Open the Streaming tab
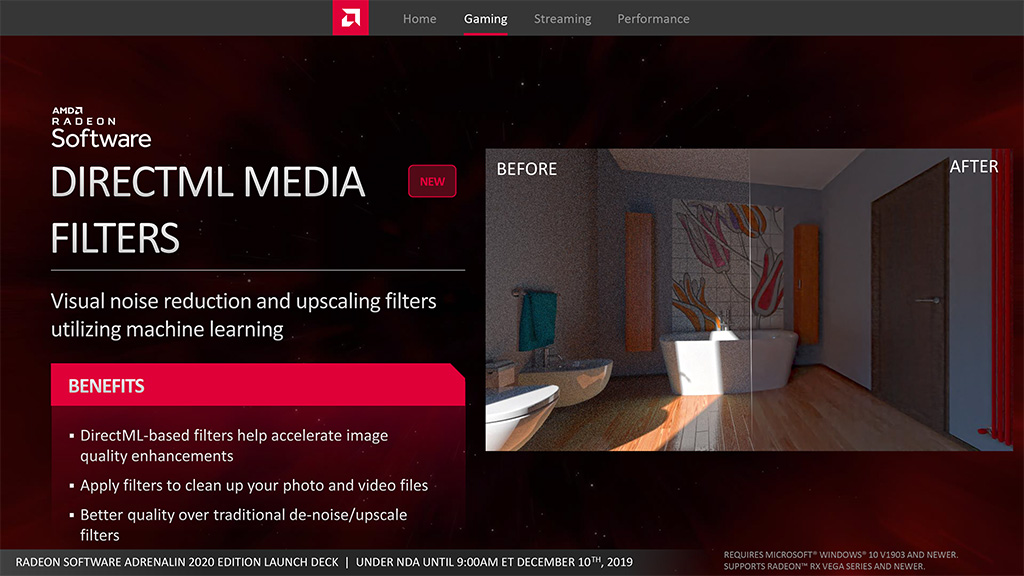 562,19
